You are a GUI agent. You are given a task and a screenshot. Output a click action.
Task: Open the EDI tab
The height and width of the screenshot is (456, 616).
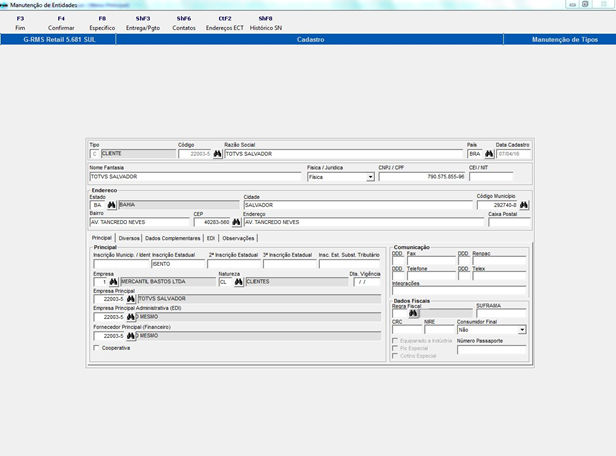click(211, 238)
